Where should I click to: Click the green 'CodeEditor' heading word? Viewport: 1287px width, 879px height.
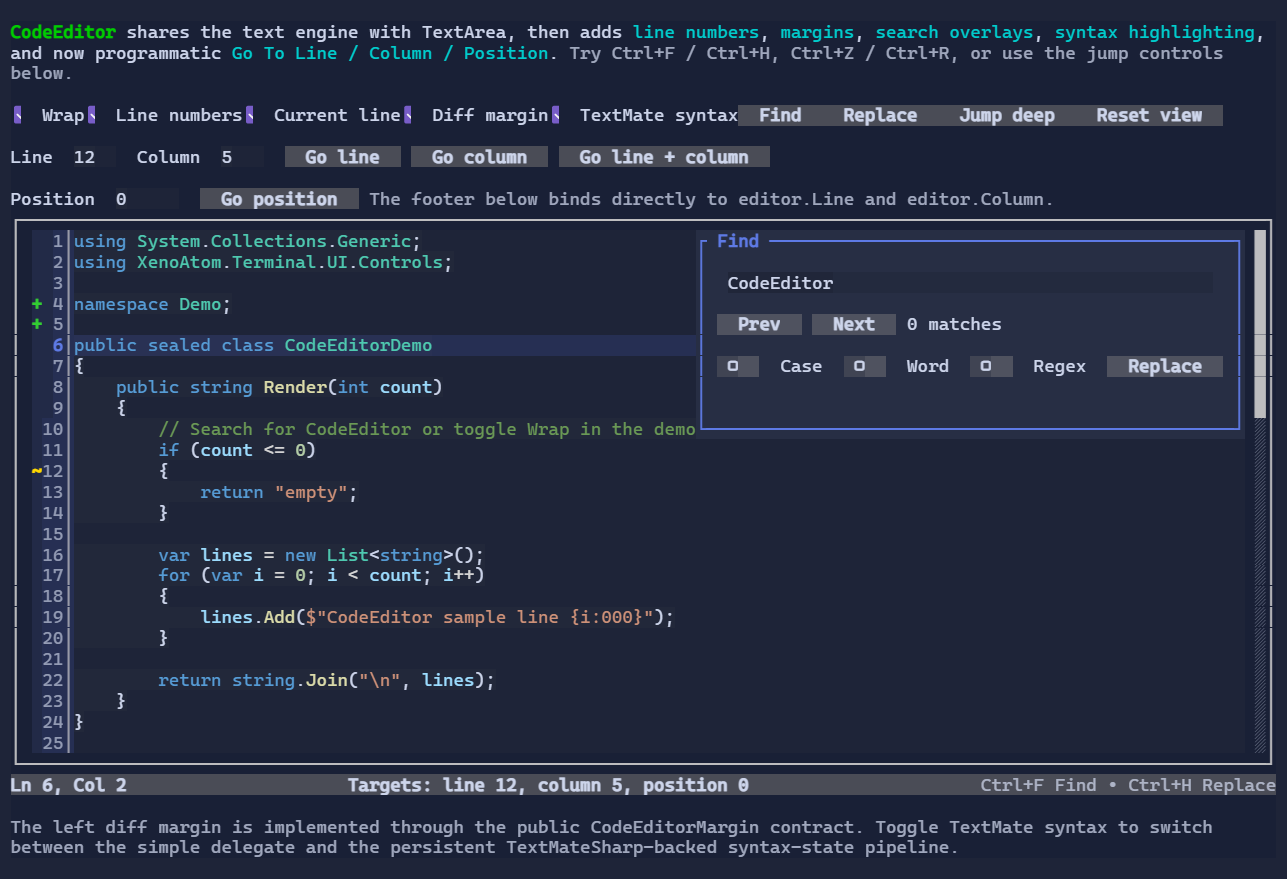[63, 32]
